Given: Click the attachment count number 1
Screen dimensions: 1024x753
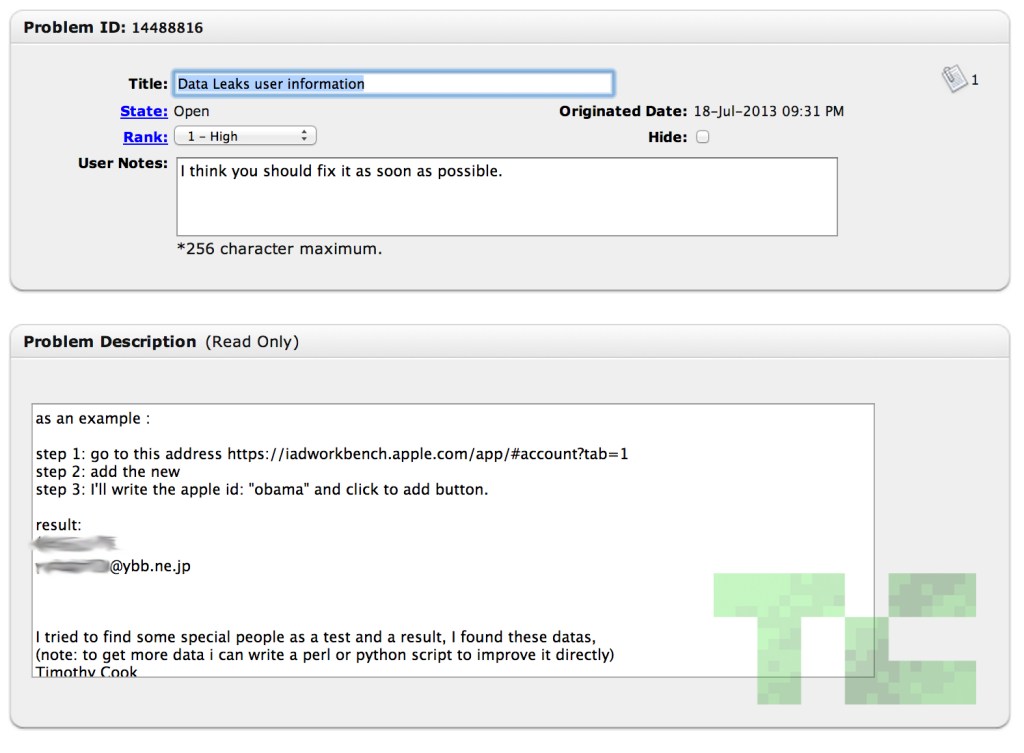Looking at the screenshot, I should point(975,80).
